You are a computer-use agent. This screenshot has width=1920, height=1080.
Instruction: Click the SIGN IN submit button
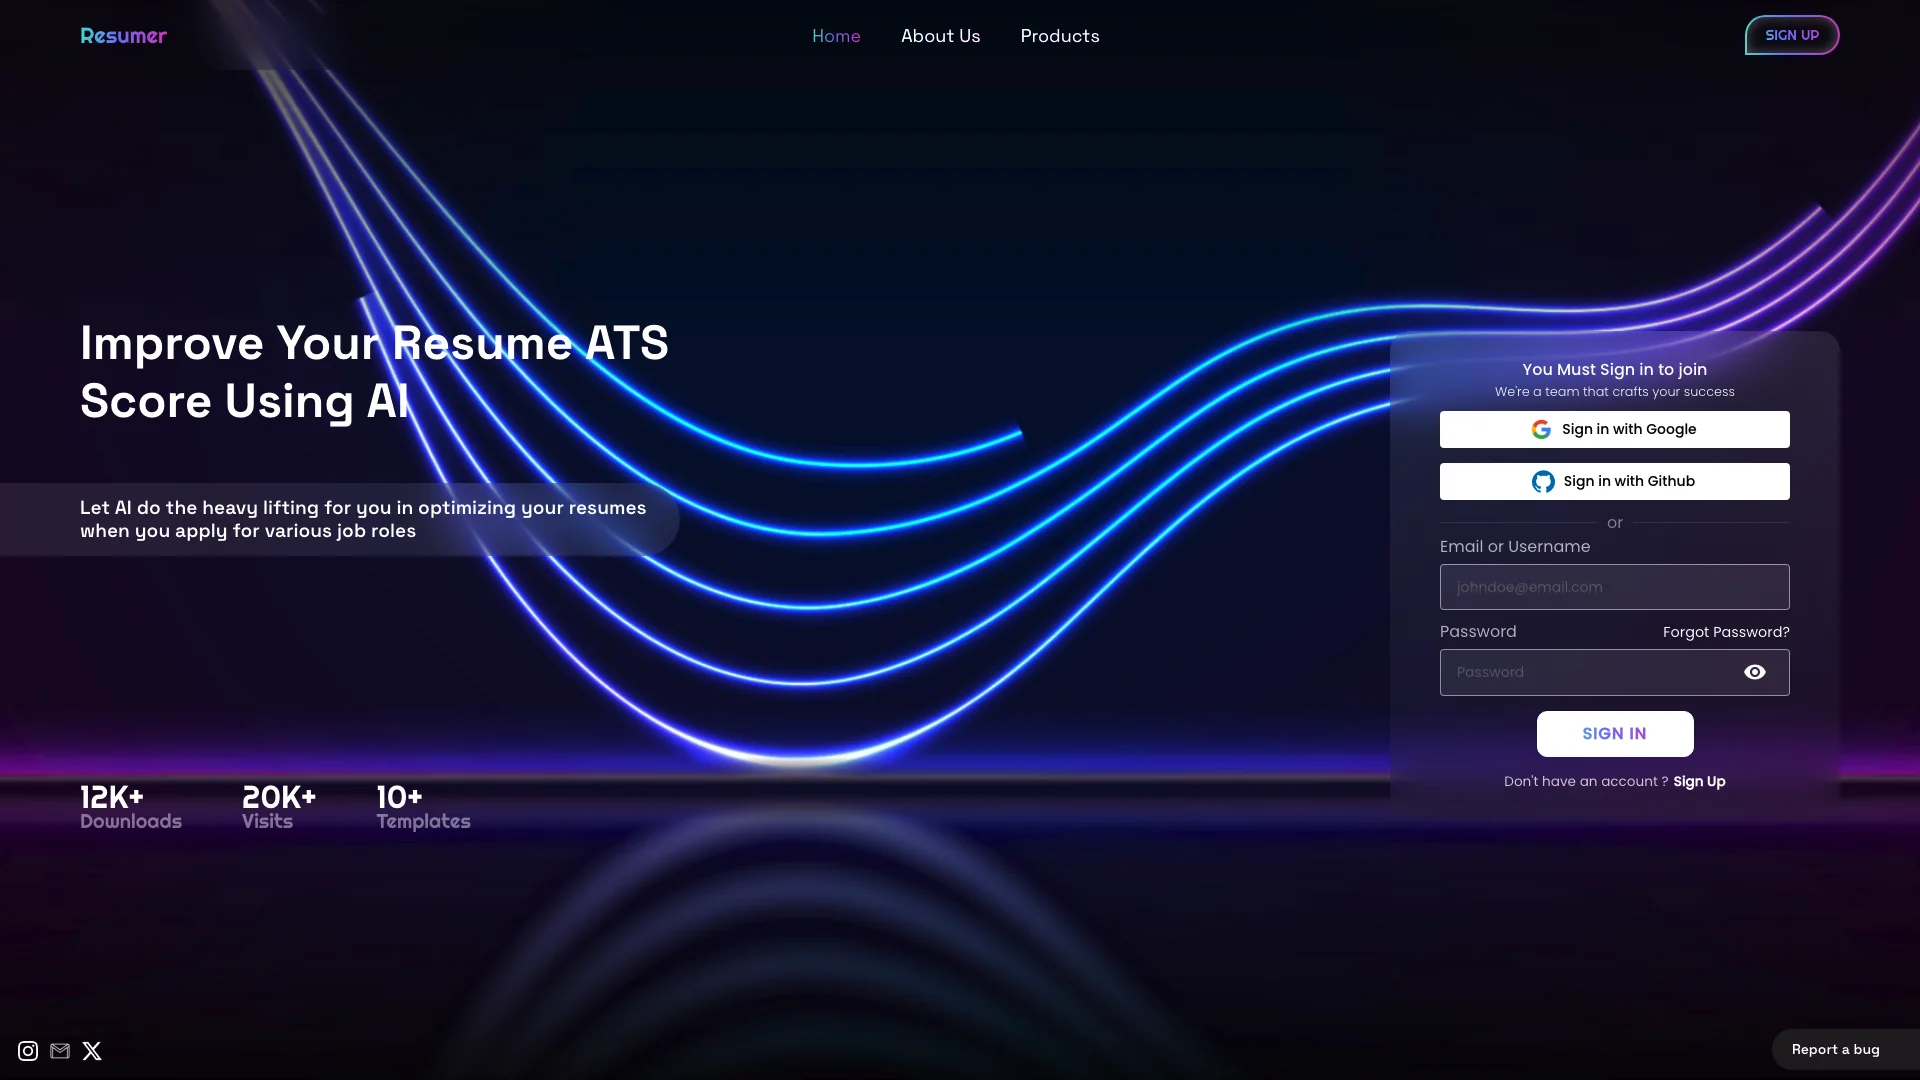coord(1614,733)
